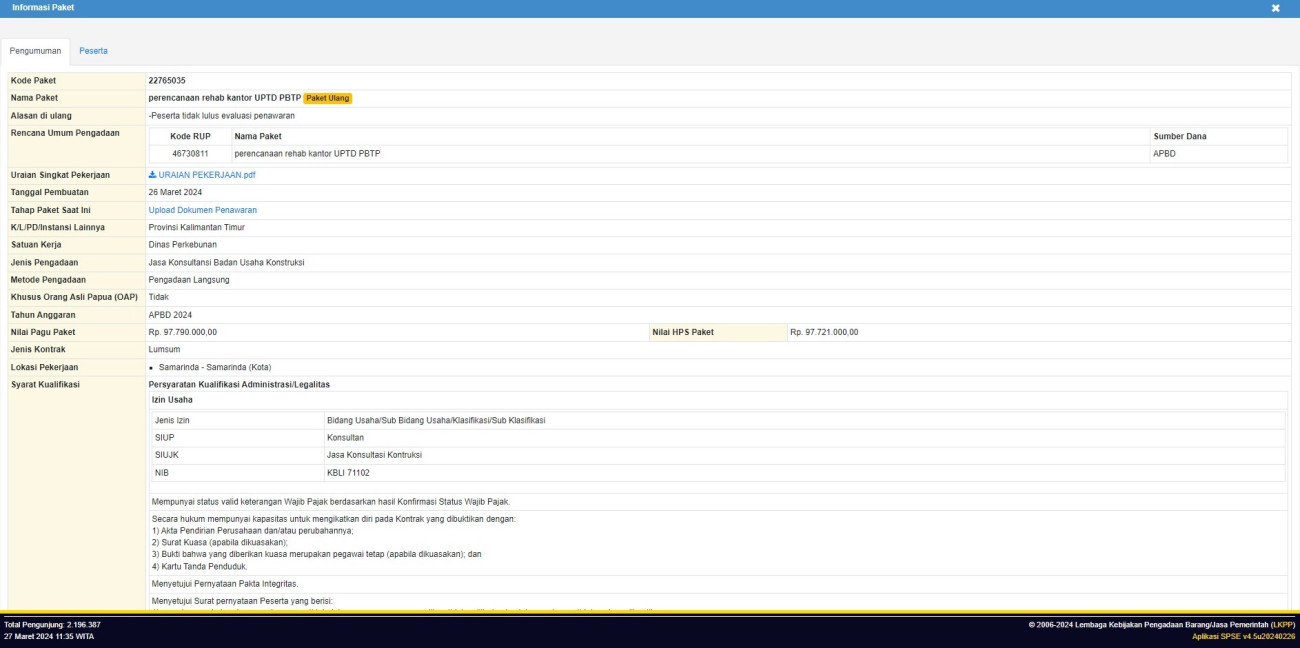Click the yellow Paket Ulang badge

(328, 98)
